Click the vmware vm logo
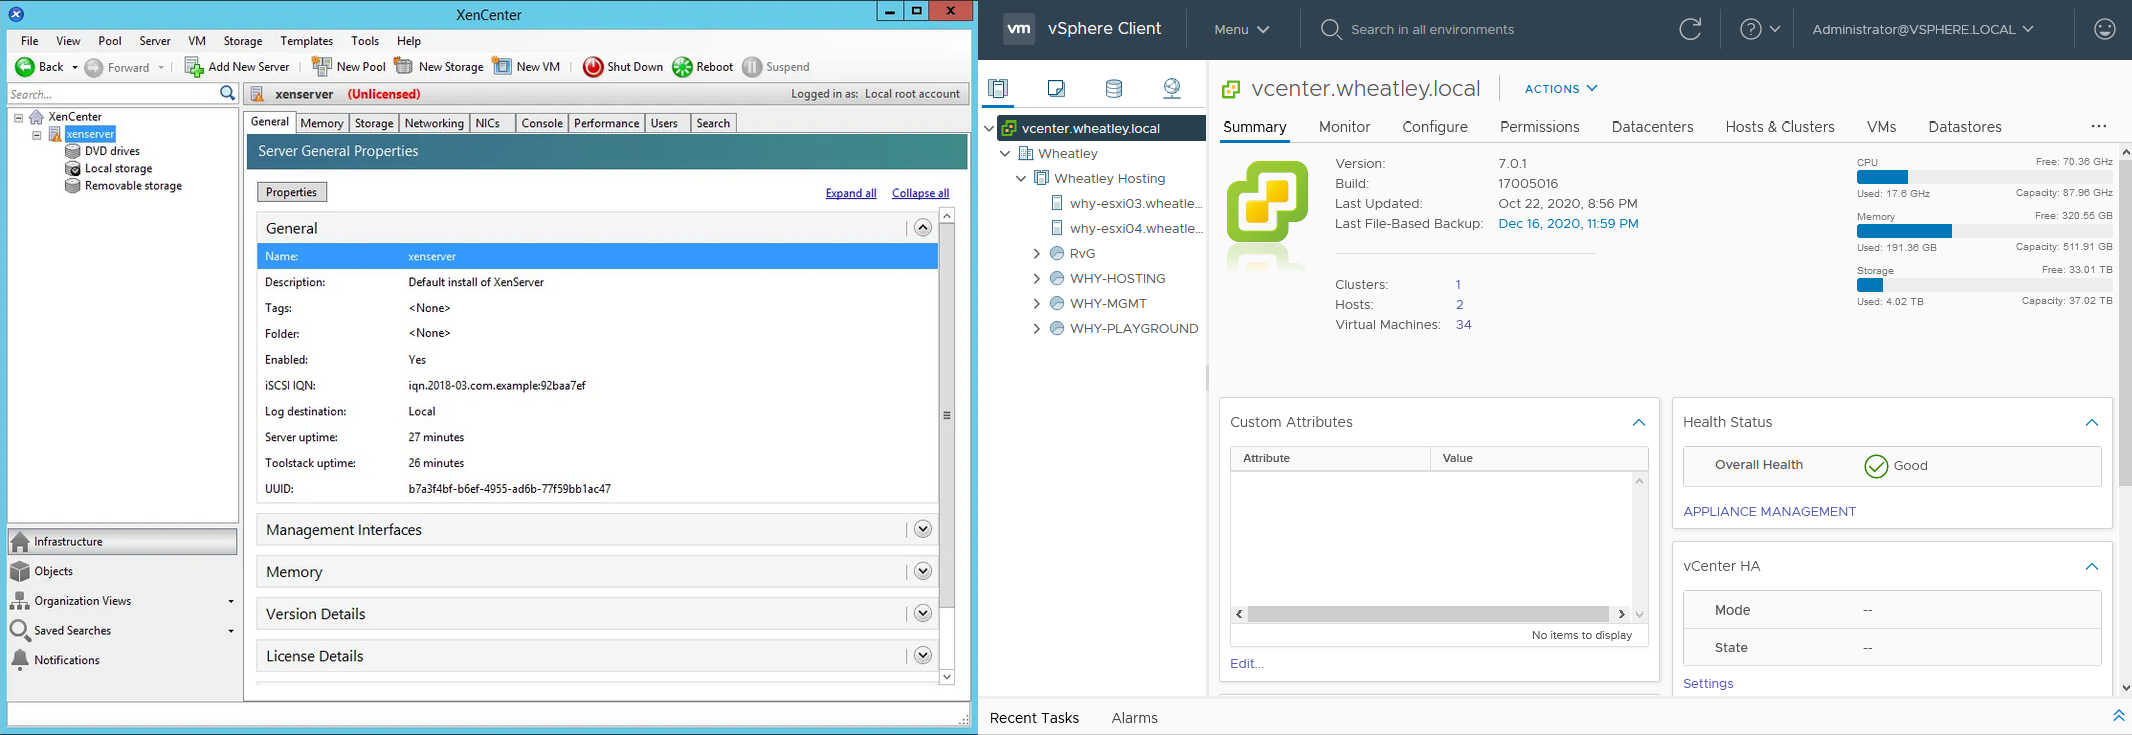Screen dimensions: 2132x735 tap(1019, 29)
